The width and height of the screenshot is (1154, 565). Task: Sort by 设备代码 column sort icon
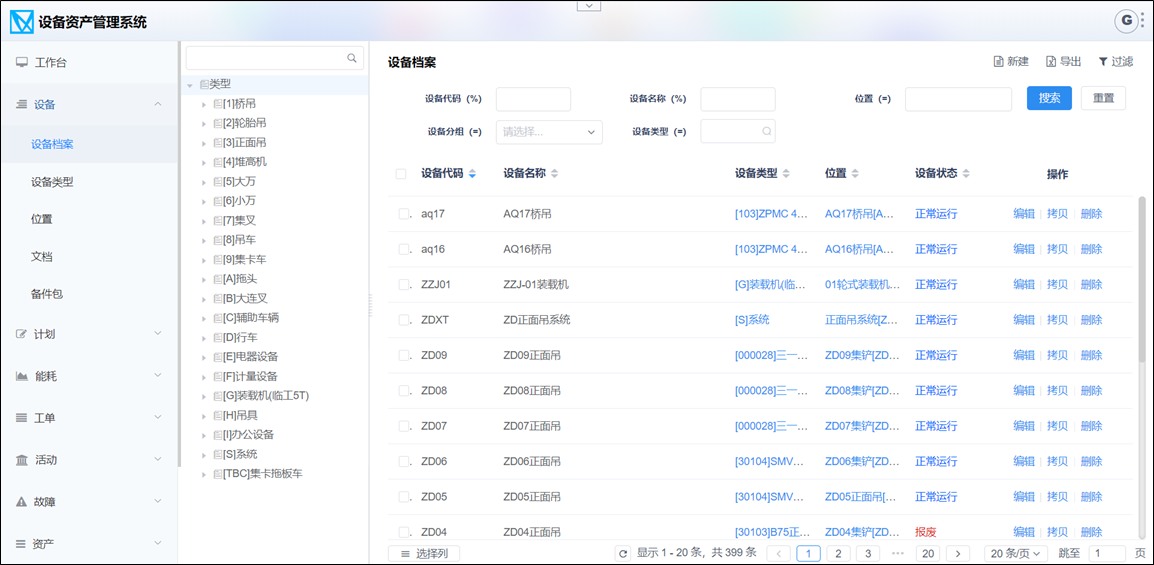point(472,174)
